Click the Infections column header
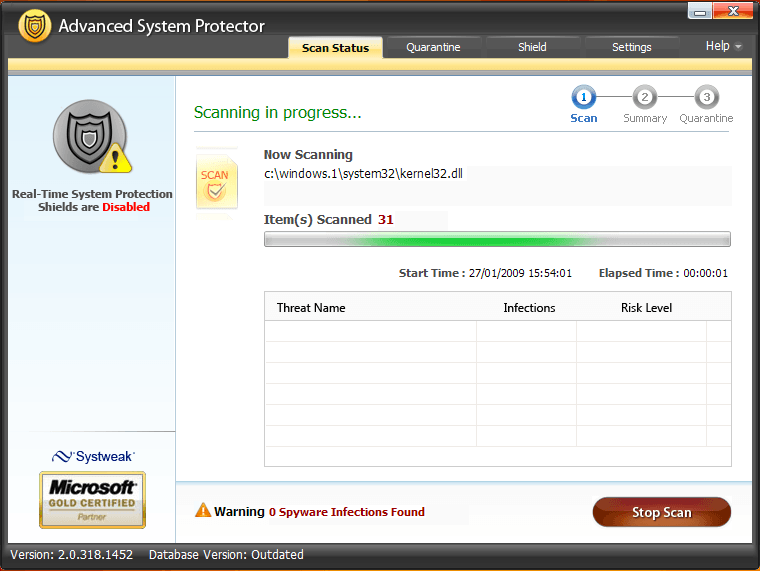 click(529, 308)
